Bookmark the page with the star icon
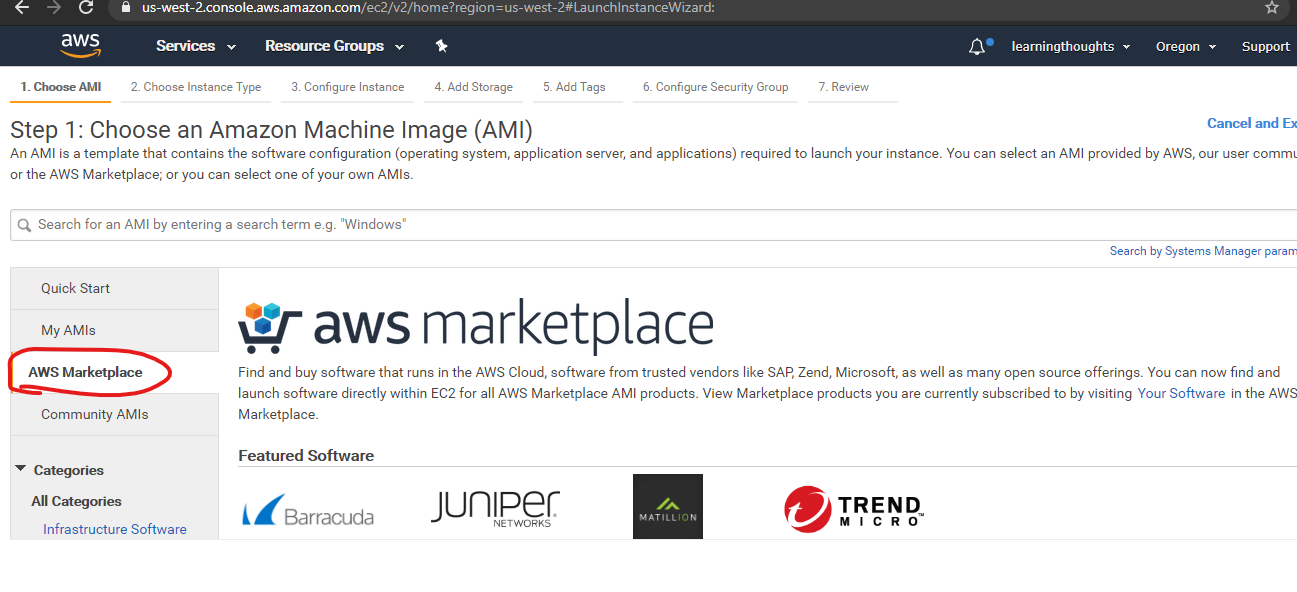 (1272, 7)
